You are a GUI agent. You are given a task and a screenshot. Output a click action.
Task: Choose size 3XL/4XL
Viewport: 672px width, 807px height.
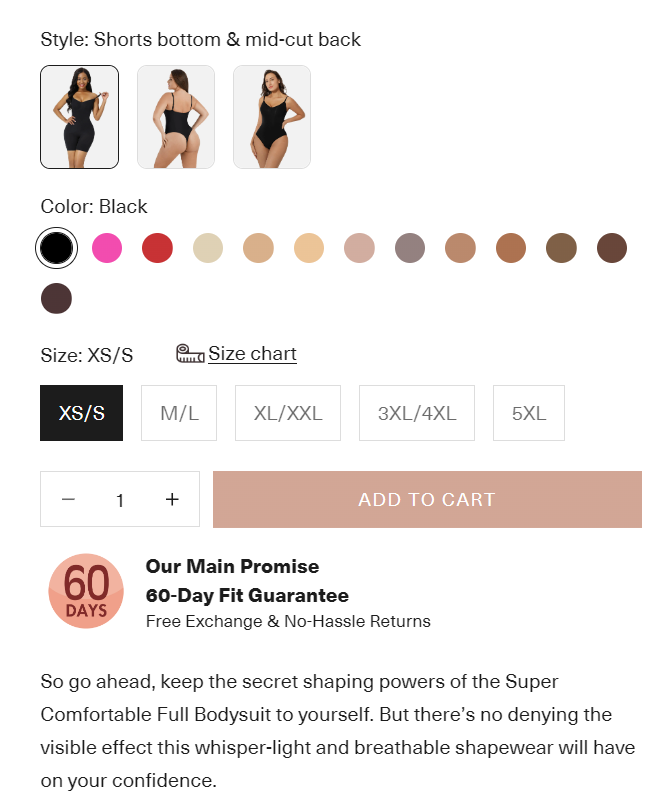point(417,413)
